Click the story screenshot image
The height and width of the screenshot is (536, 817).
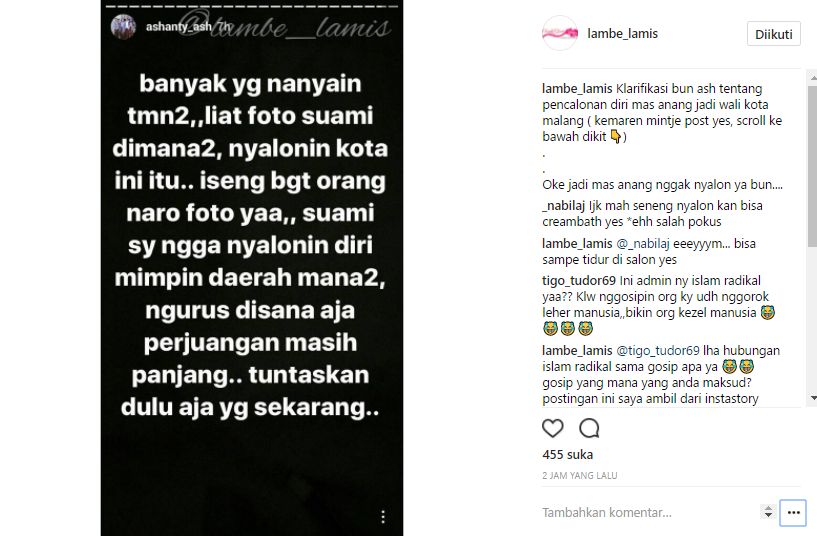(x=252, y=268)
